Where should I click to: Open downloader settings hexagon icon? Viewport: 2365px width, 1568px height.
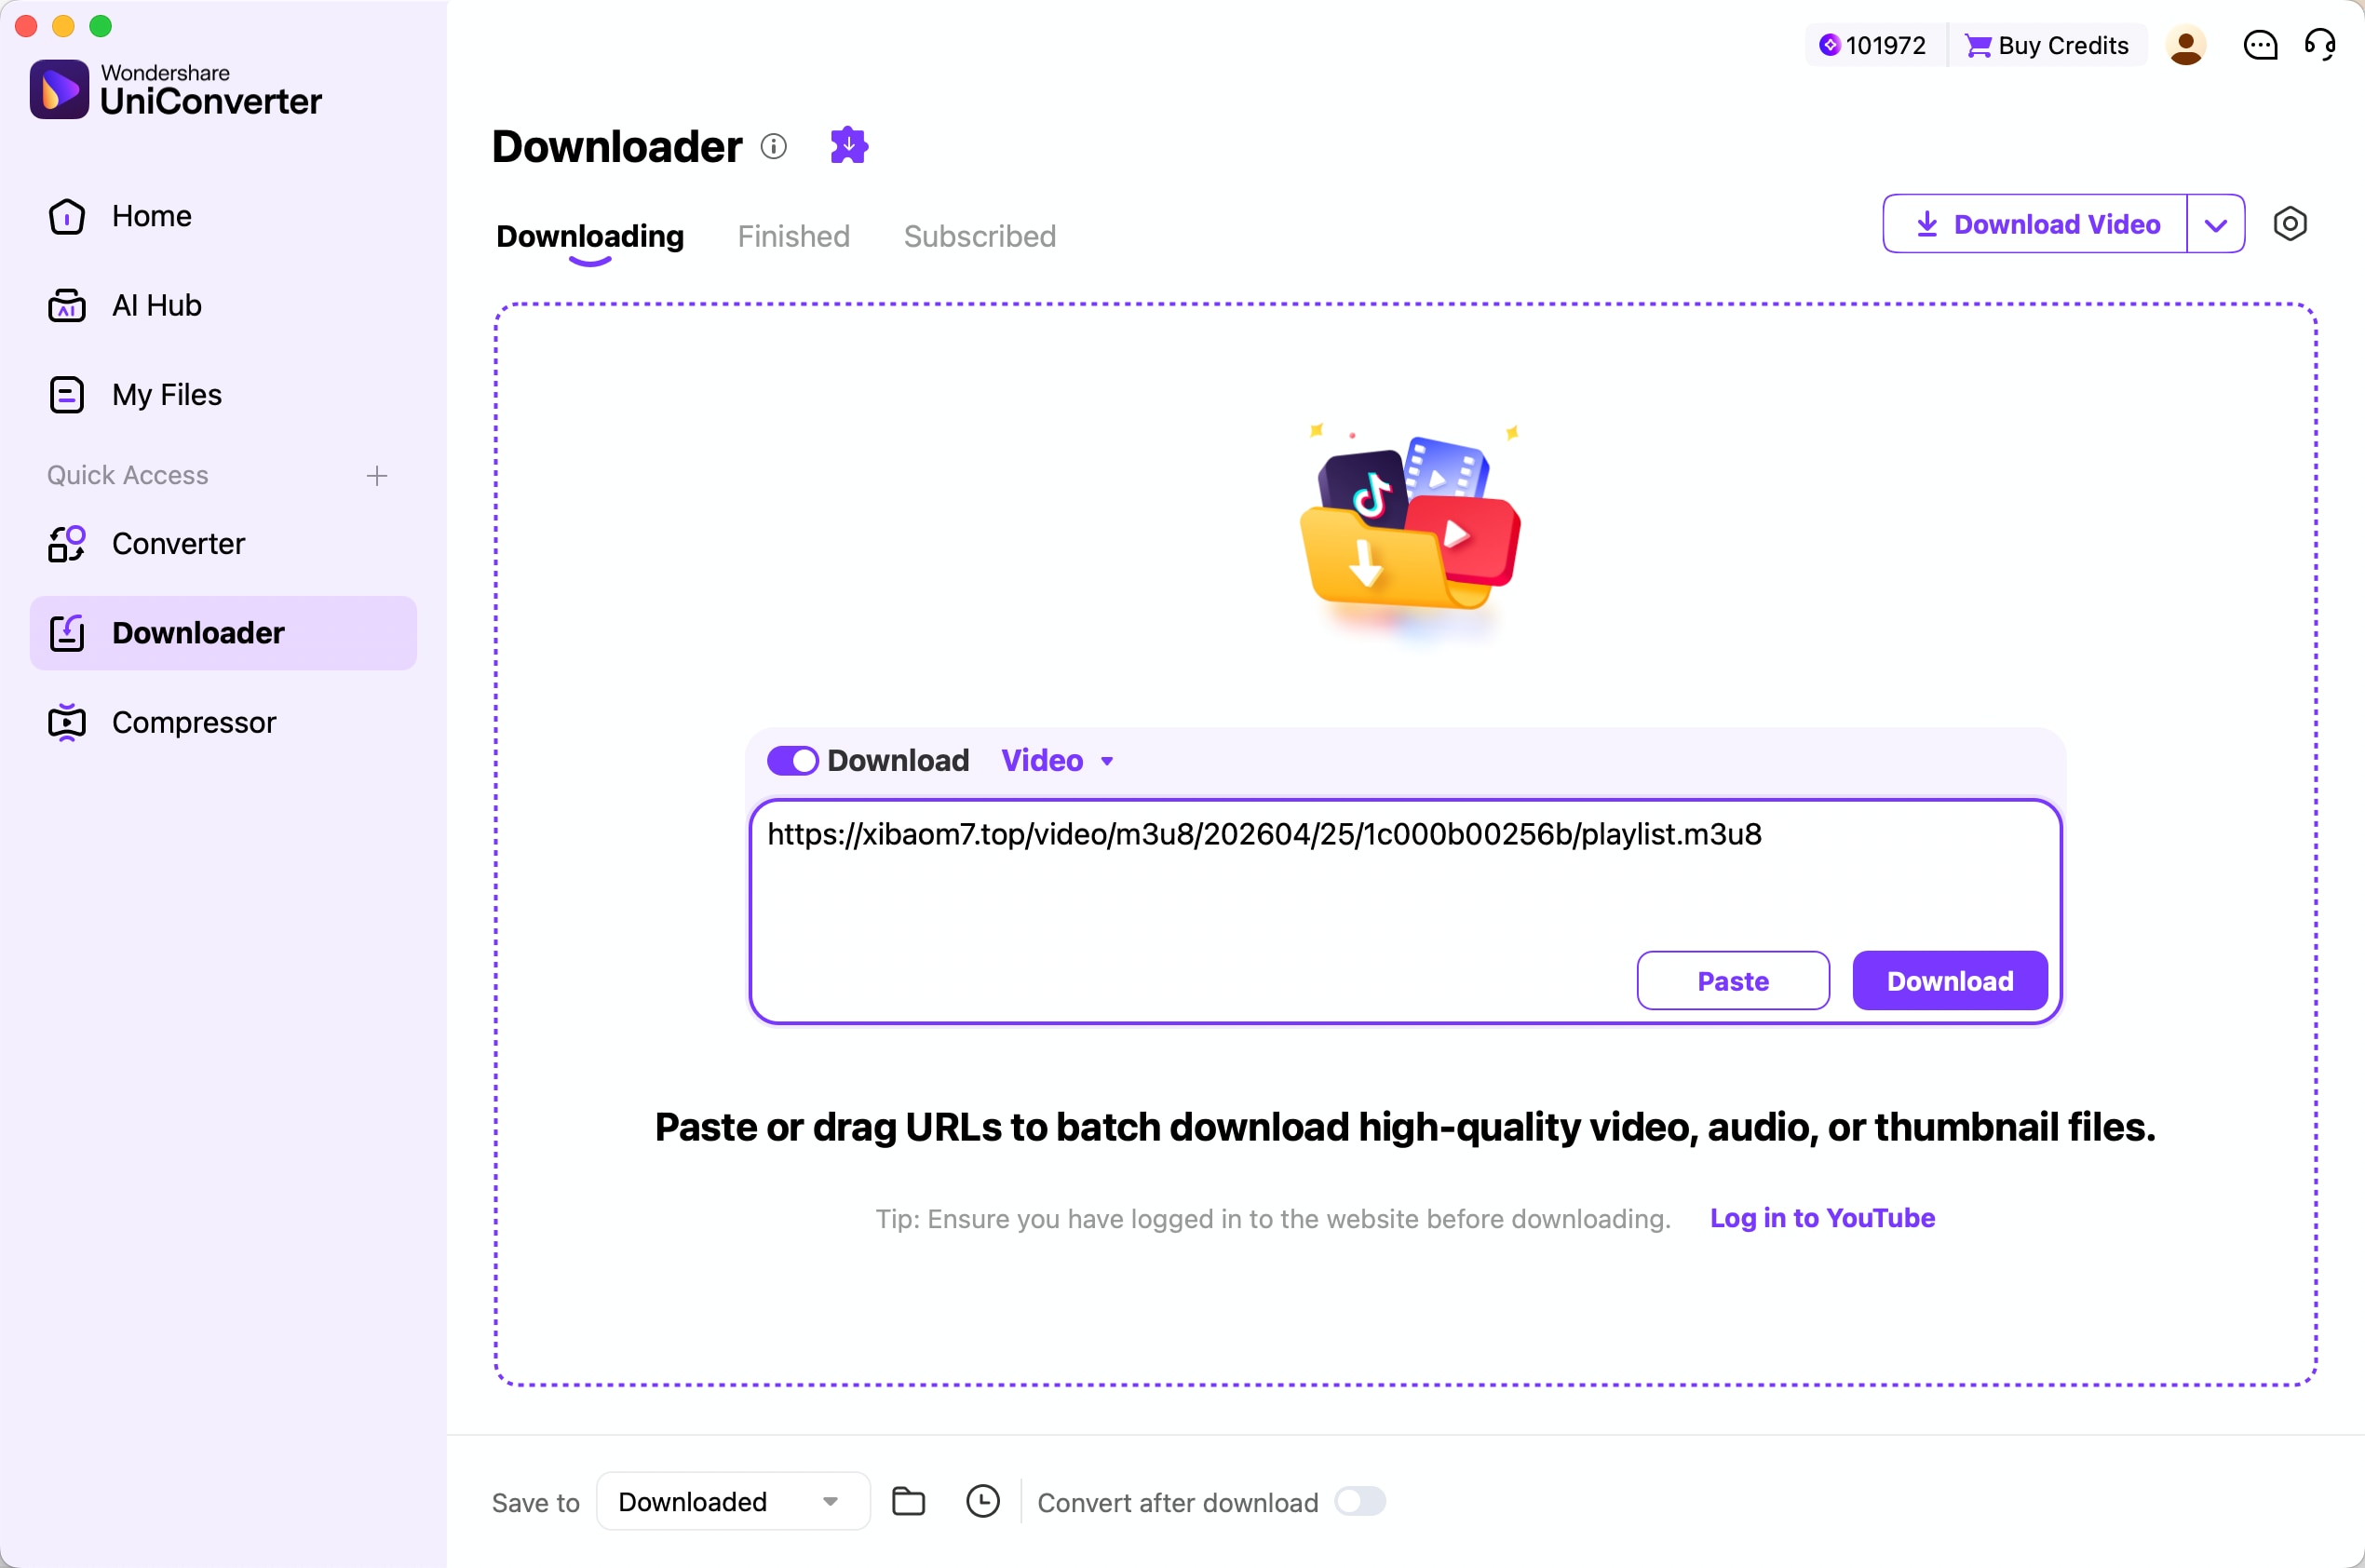[2290, 224]
